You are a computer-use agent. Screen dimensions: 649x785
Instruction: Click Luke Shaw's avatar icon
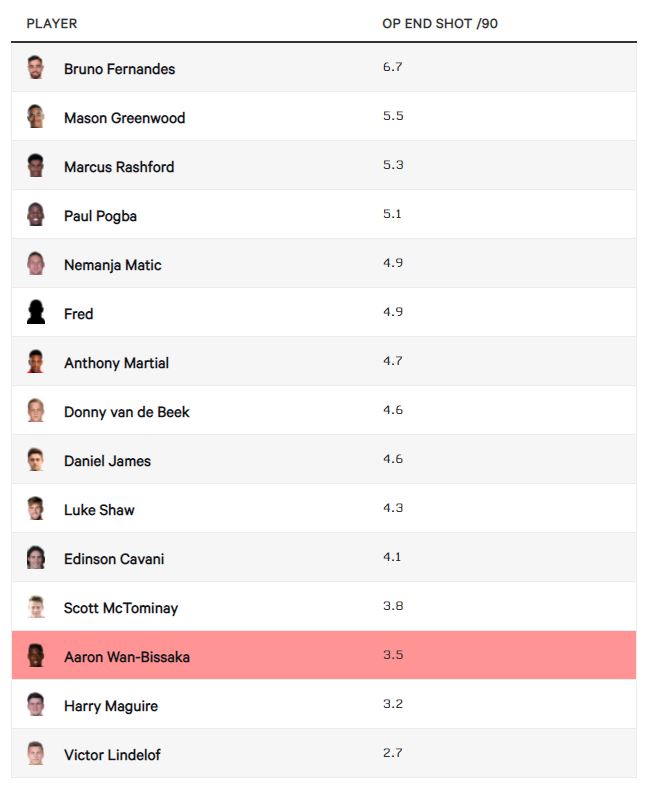(x=36, y=509)
